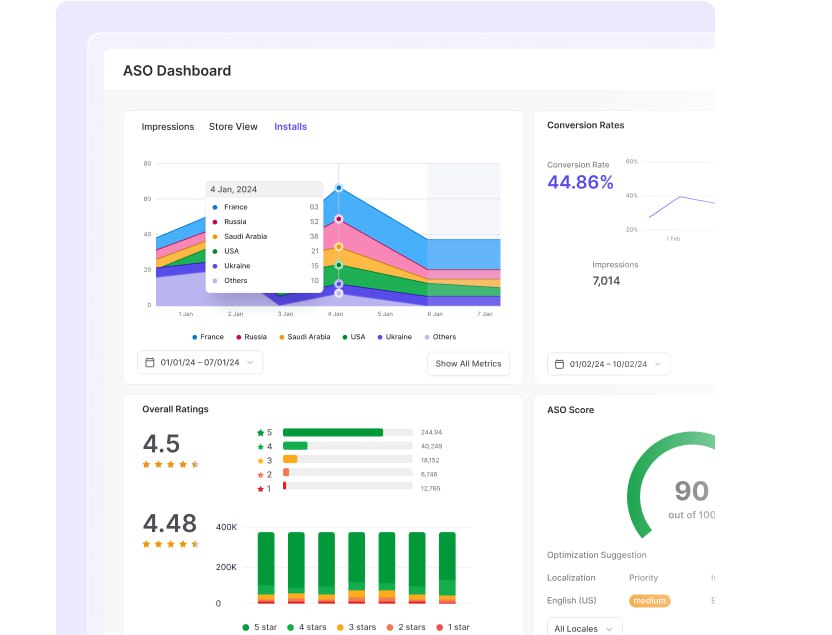
Task: Open the 01/01/24 – 07/01/24 date dropdown
Action: tap(200, 362)
